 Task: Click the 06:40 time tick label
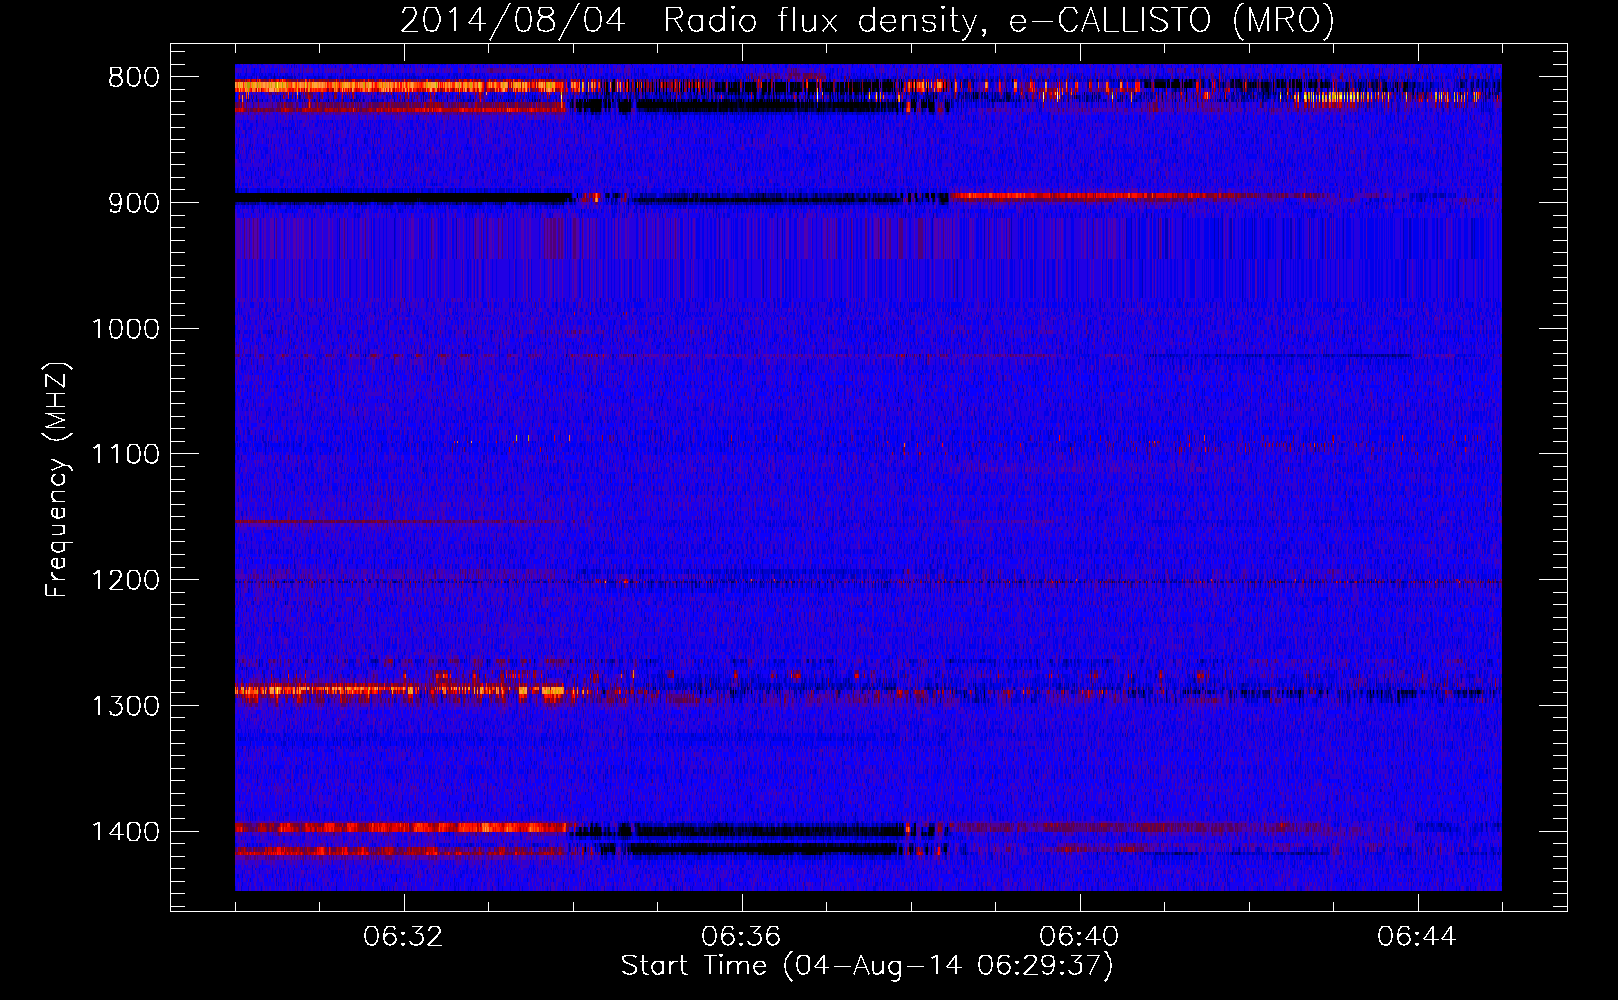click(1079, 937)
